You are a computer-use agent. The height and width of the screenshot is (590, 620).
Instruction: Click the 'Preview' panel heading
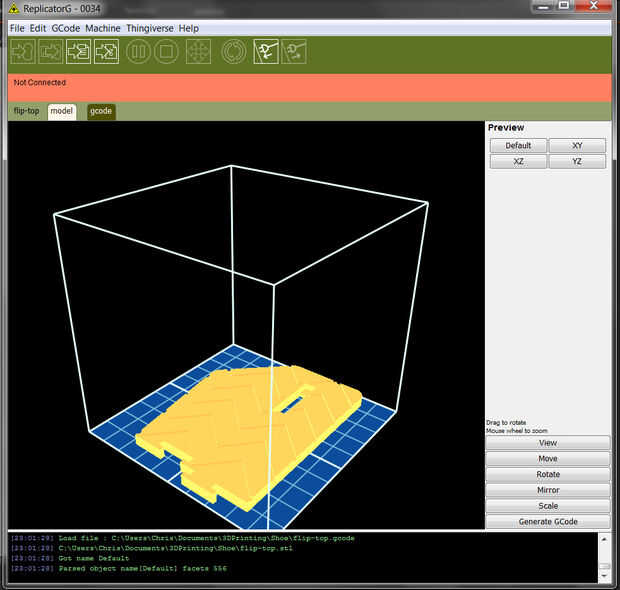click(x=506, y=128)
